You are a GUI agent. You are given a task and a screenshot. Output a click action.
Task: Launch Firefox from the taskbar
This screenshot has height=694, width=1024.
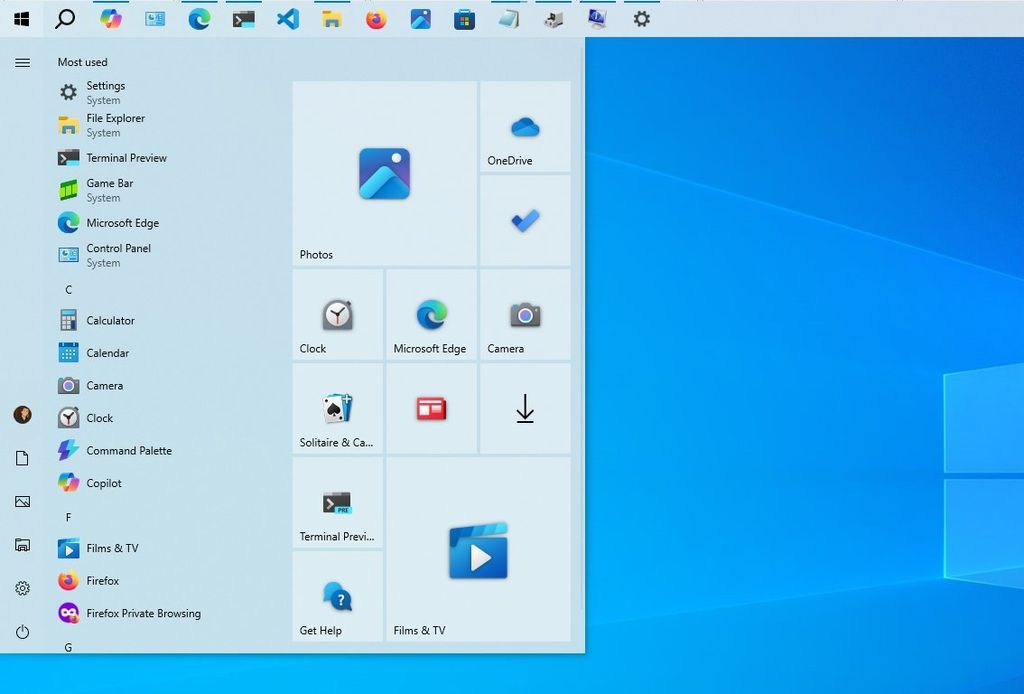tap(376, 19)
